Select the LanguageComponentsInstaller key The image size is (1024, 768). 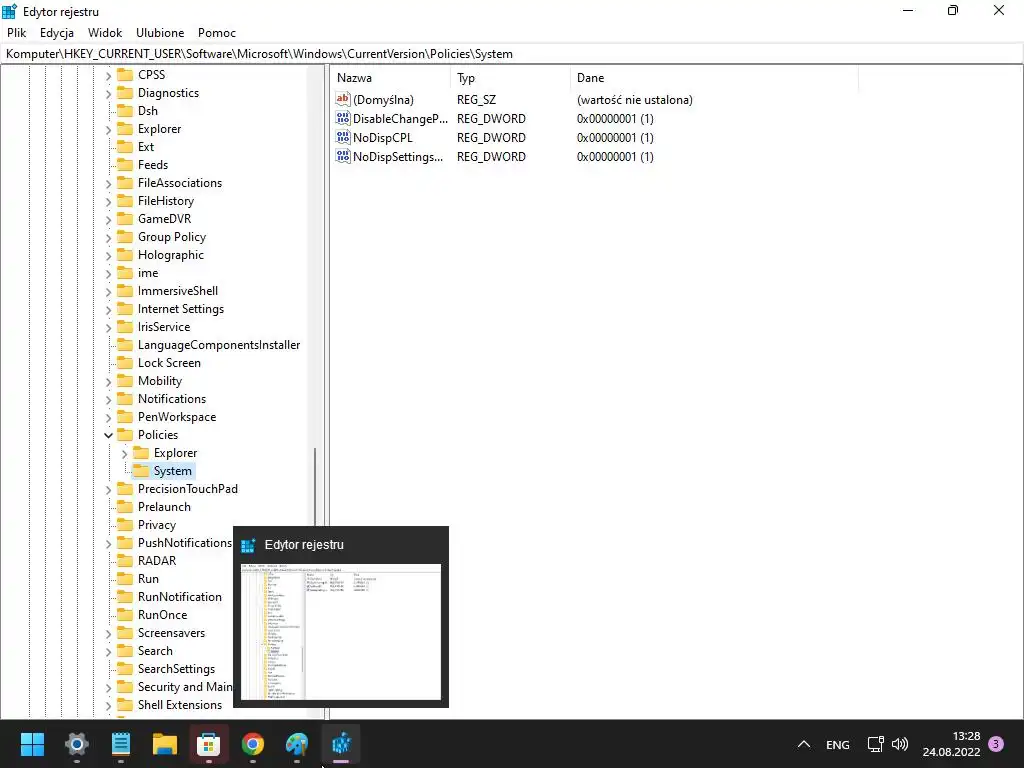pos(219,345)
